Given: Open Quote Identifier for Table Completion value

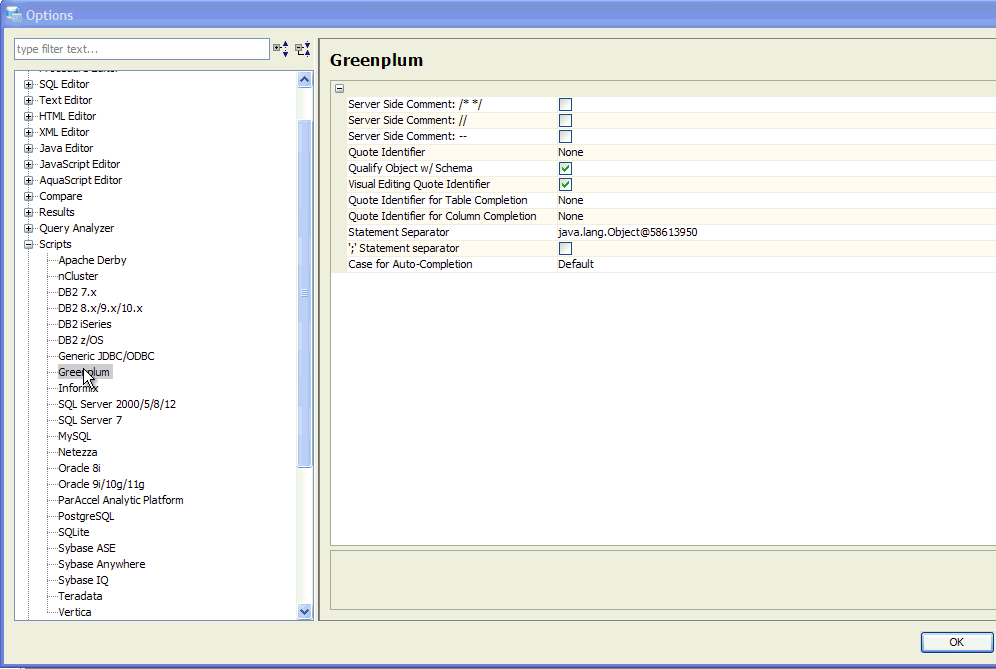Looking at the screenshot, I should point(570,200).
